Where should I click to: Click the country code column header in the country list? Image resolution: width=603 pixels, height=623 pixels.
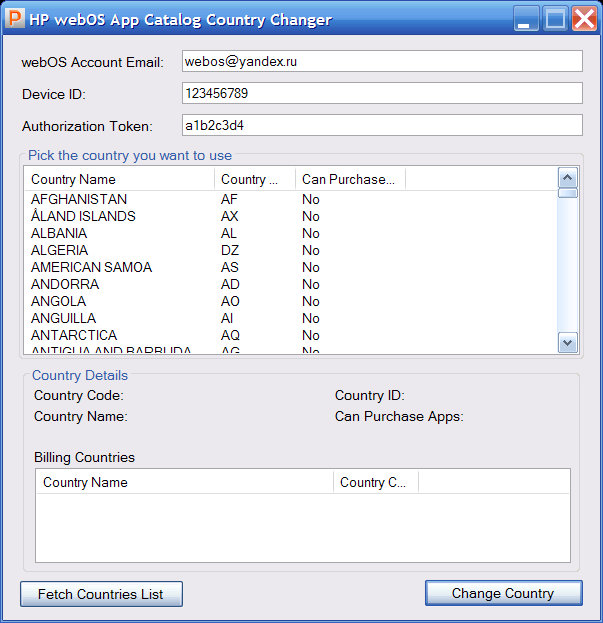coord(255,179)
